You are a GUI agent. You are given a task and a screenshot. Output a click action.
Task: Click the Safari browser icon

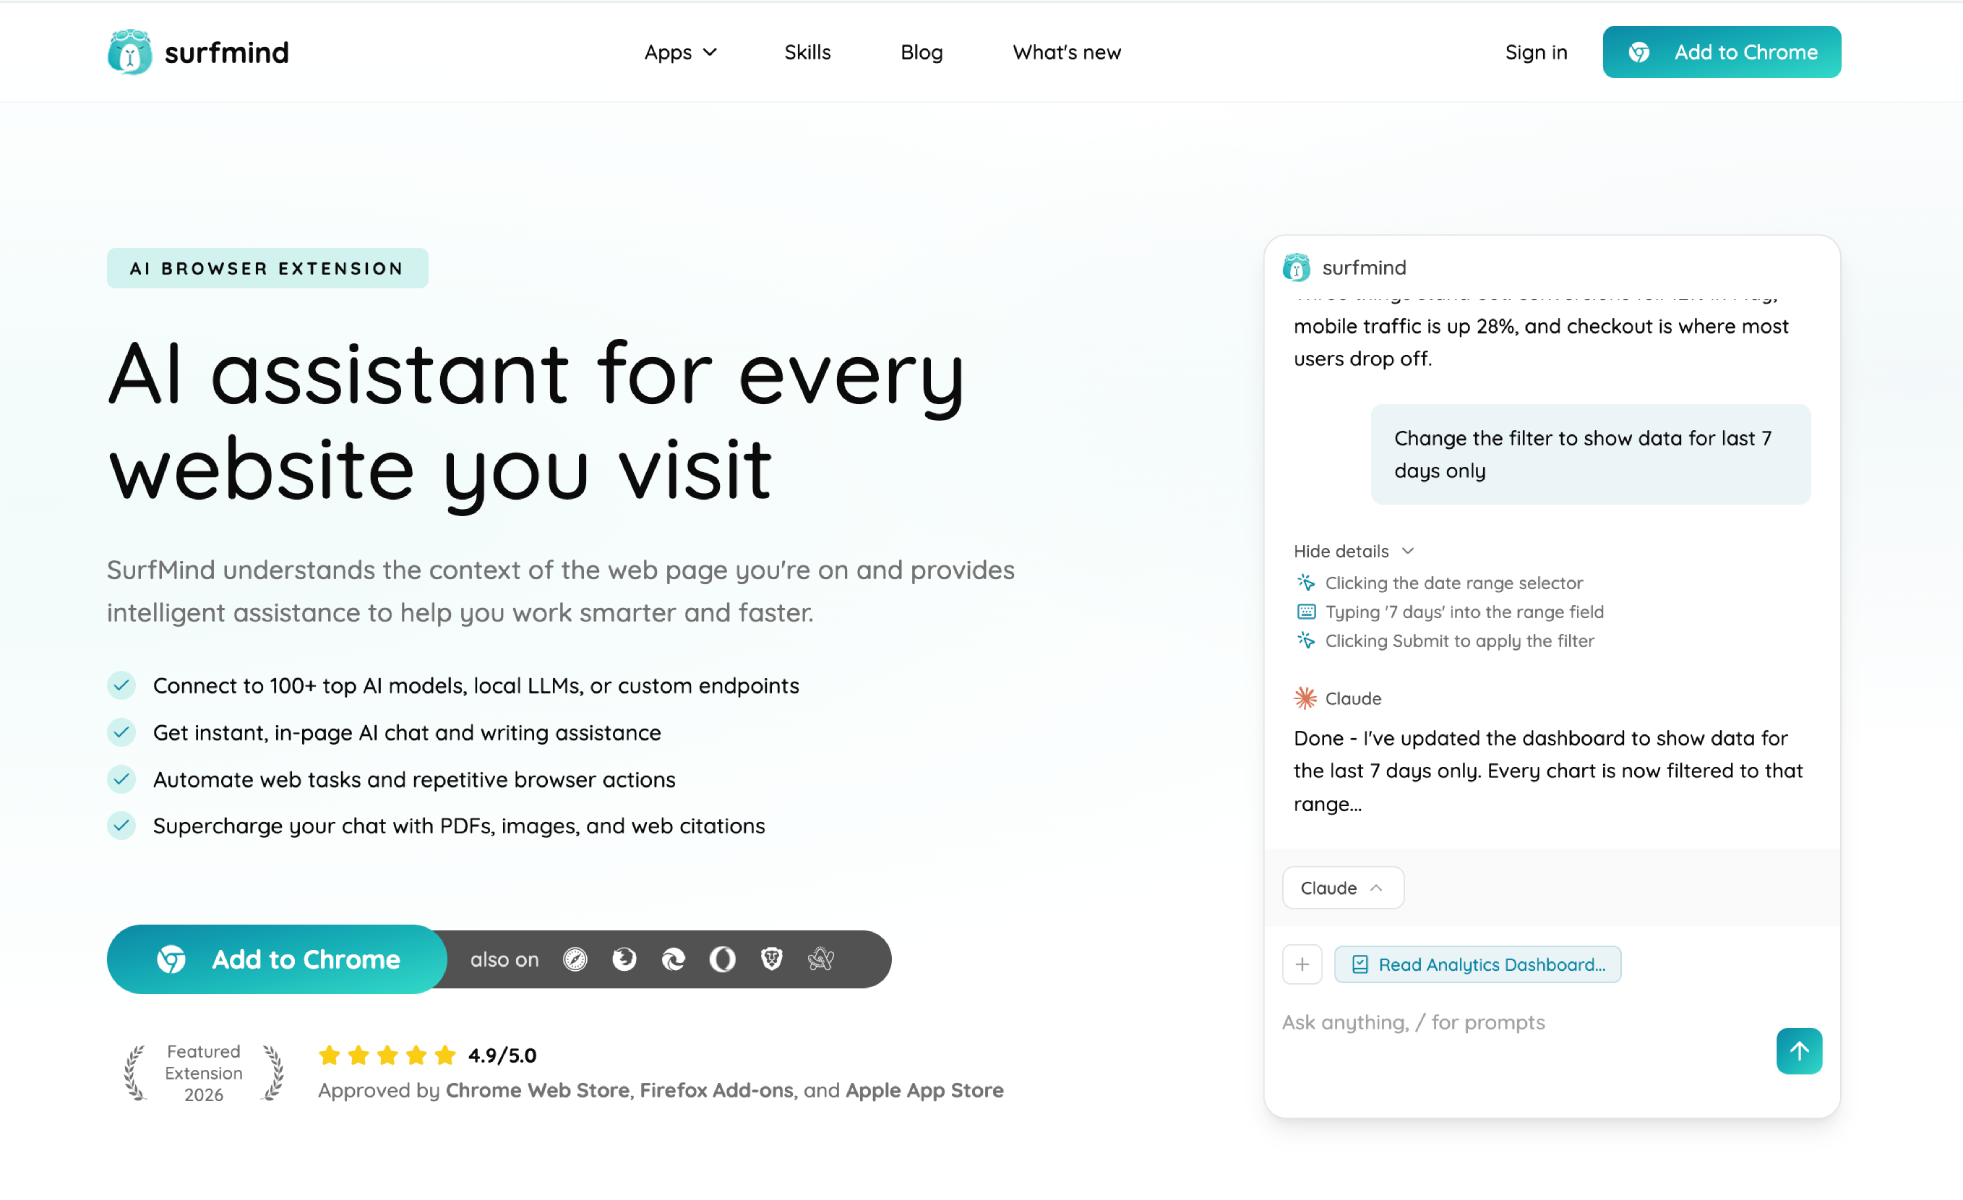pyautogui.click(x=575, y=960)
